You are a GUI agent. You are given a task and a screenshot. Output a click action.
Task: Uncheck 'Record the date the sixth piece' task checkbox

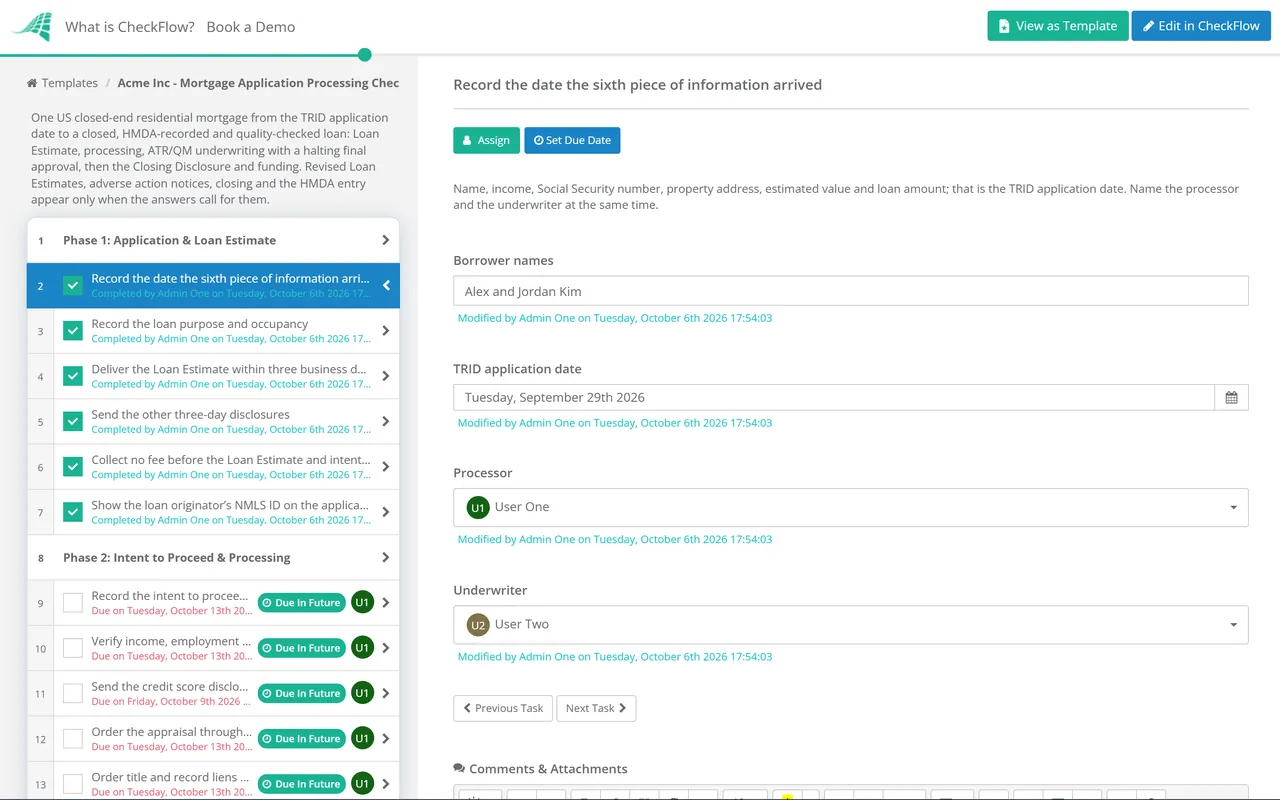[x=73, y=286]
